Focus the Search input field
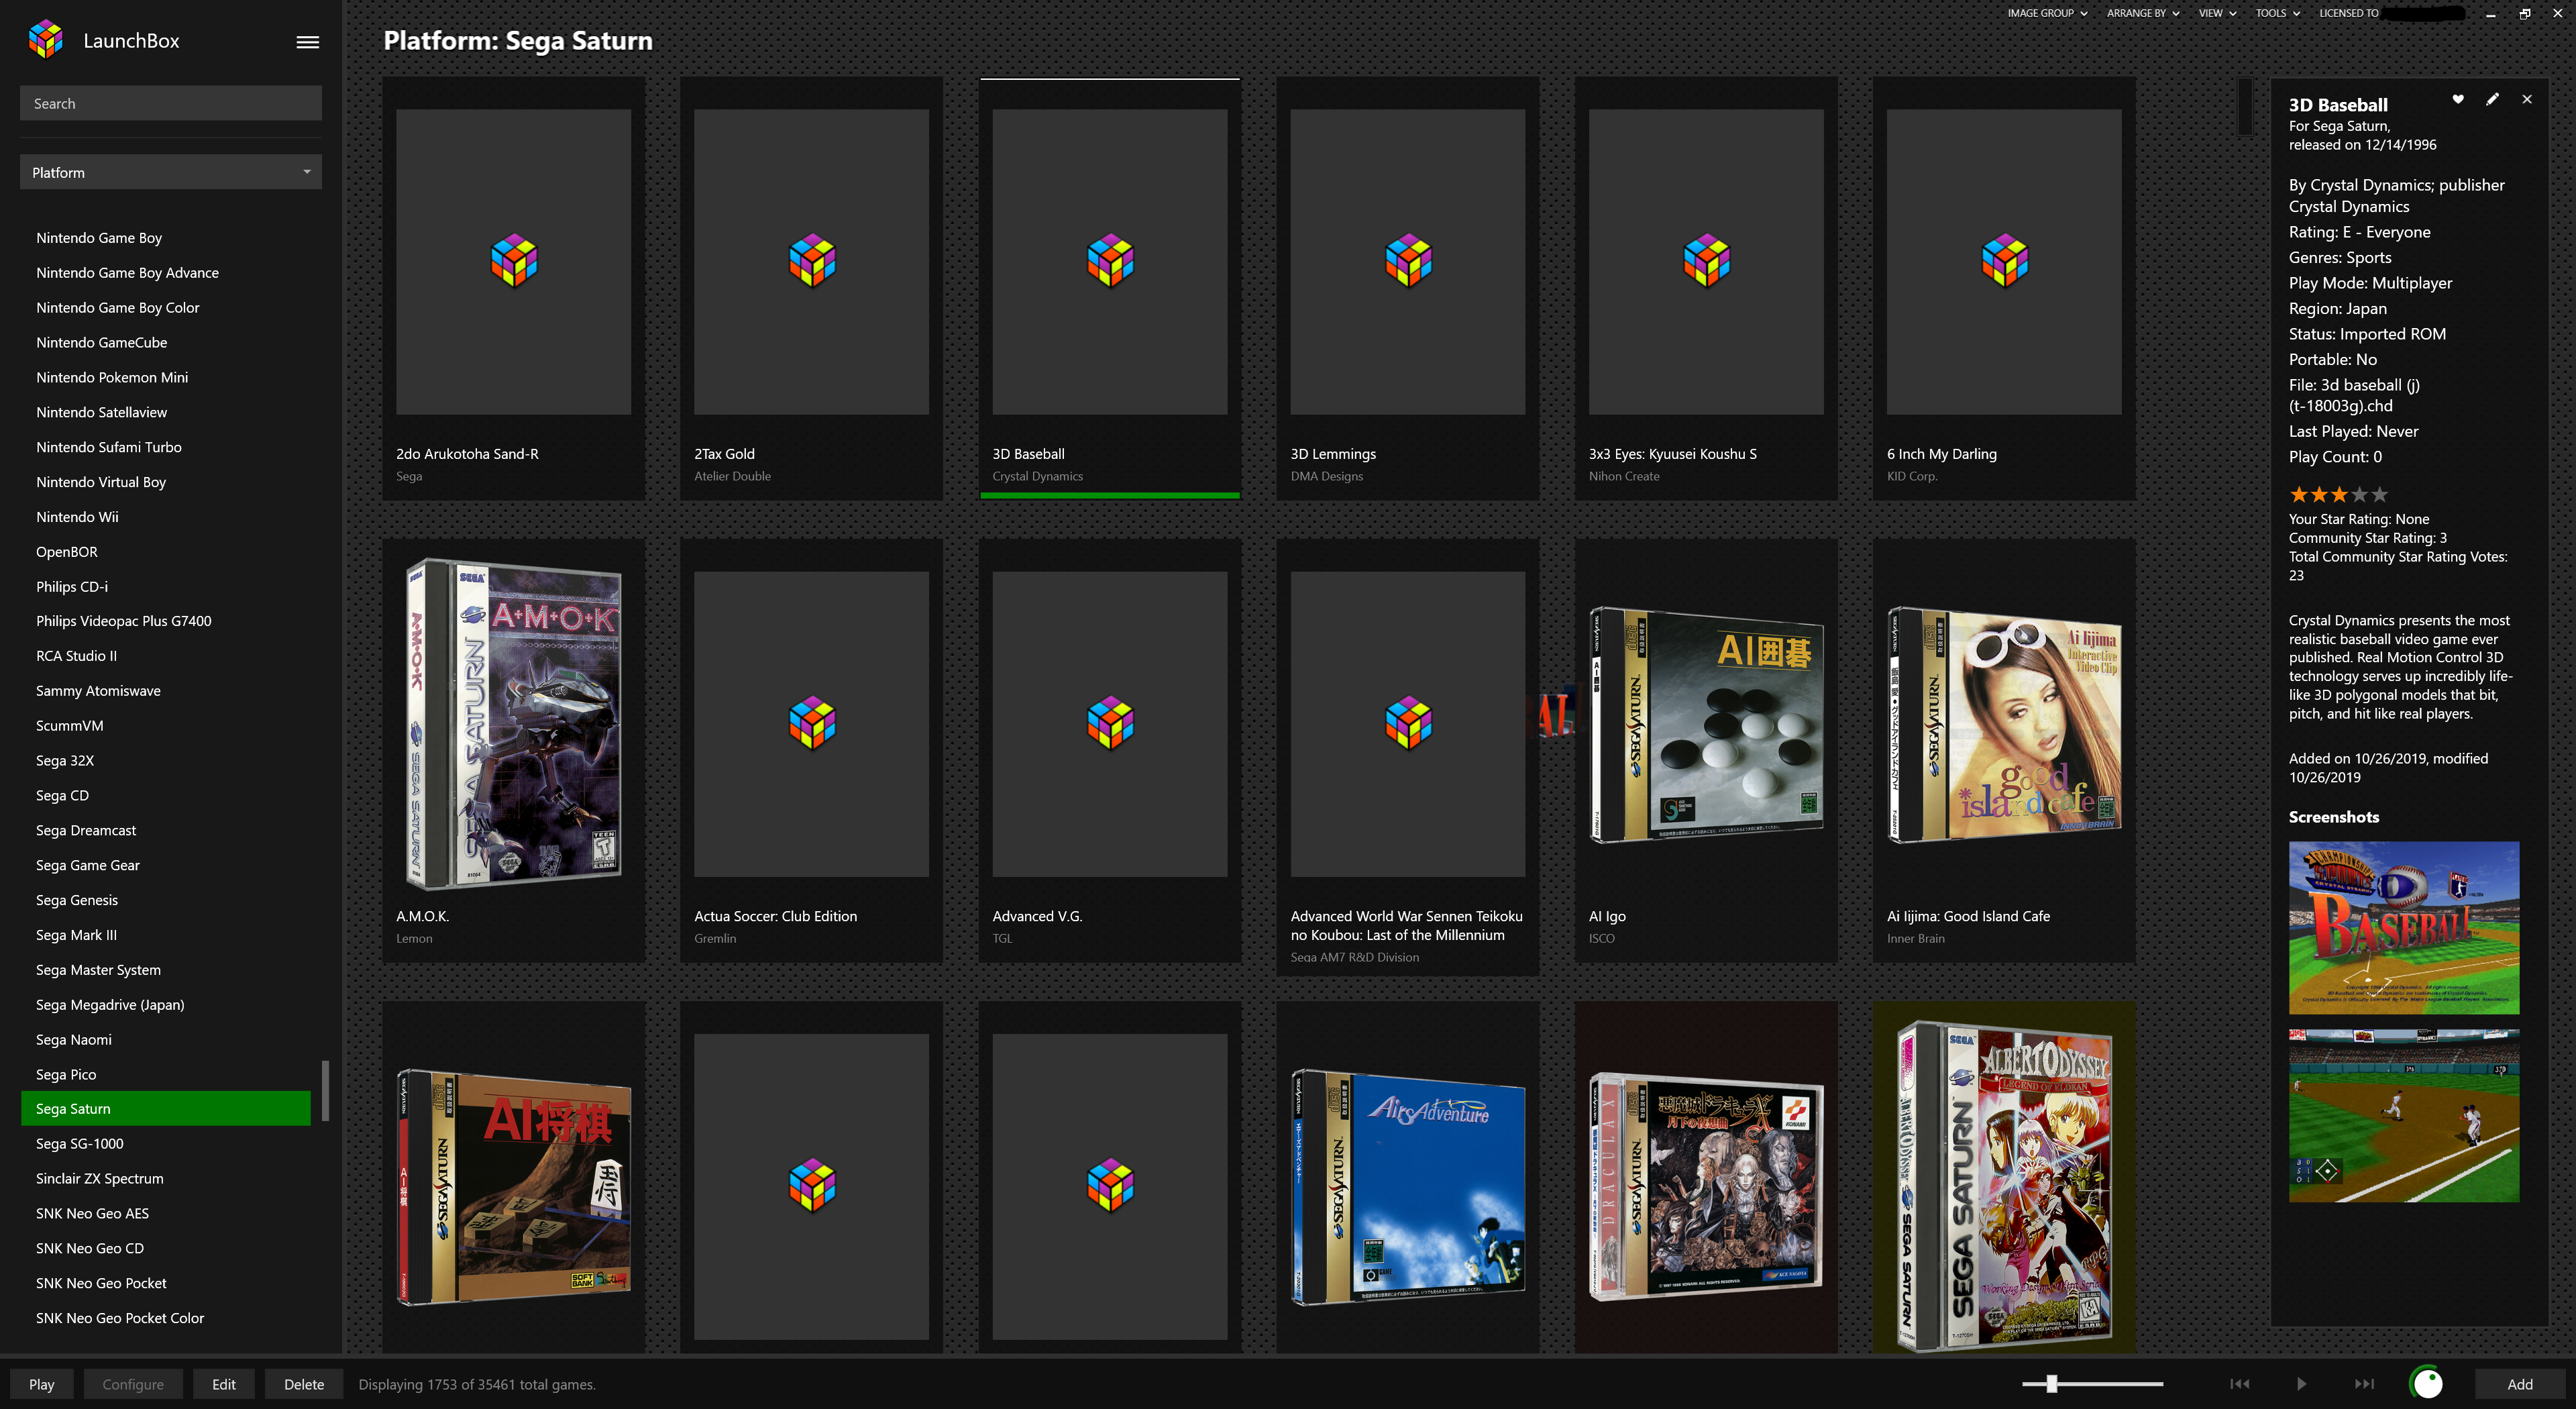This screenshot has width=2576, height=1409. click(x=171, y=103)
